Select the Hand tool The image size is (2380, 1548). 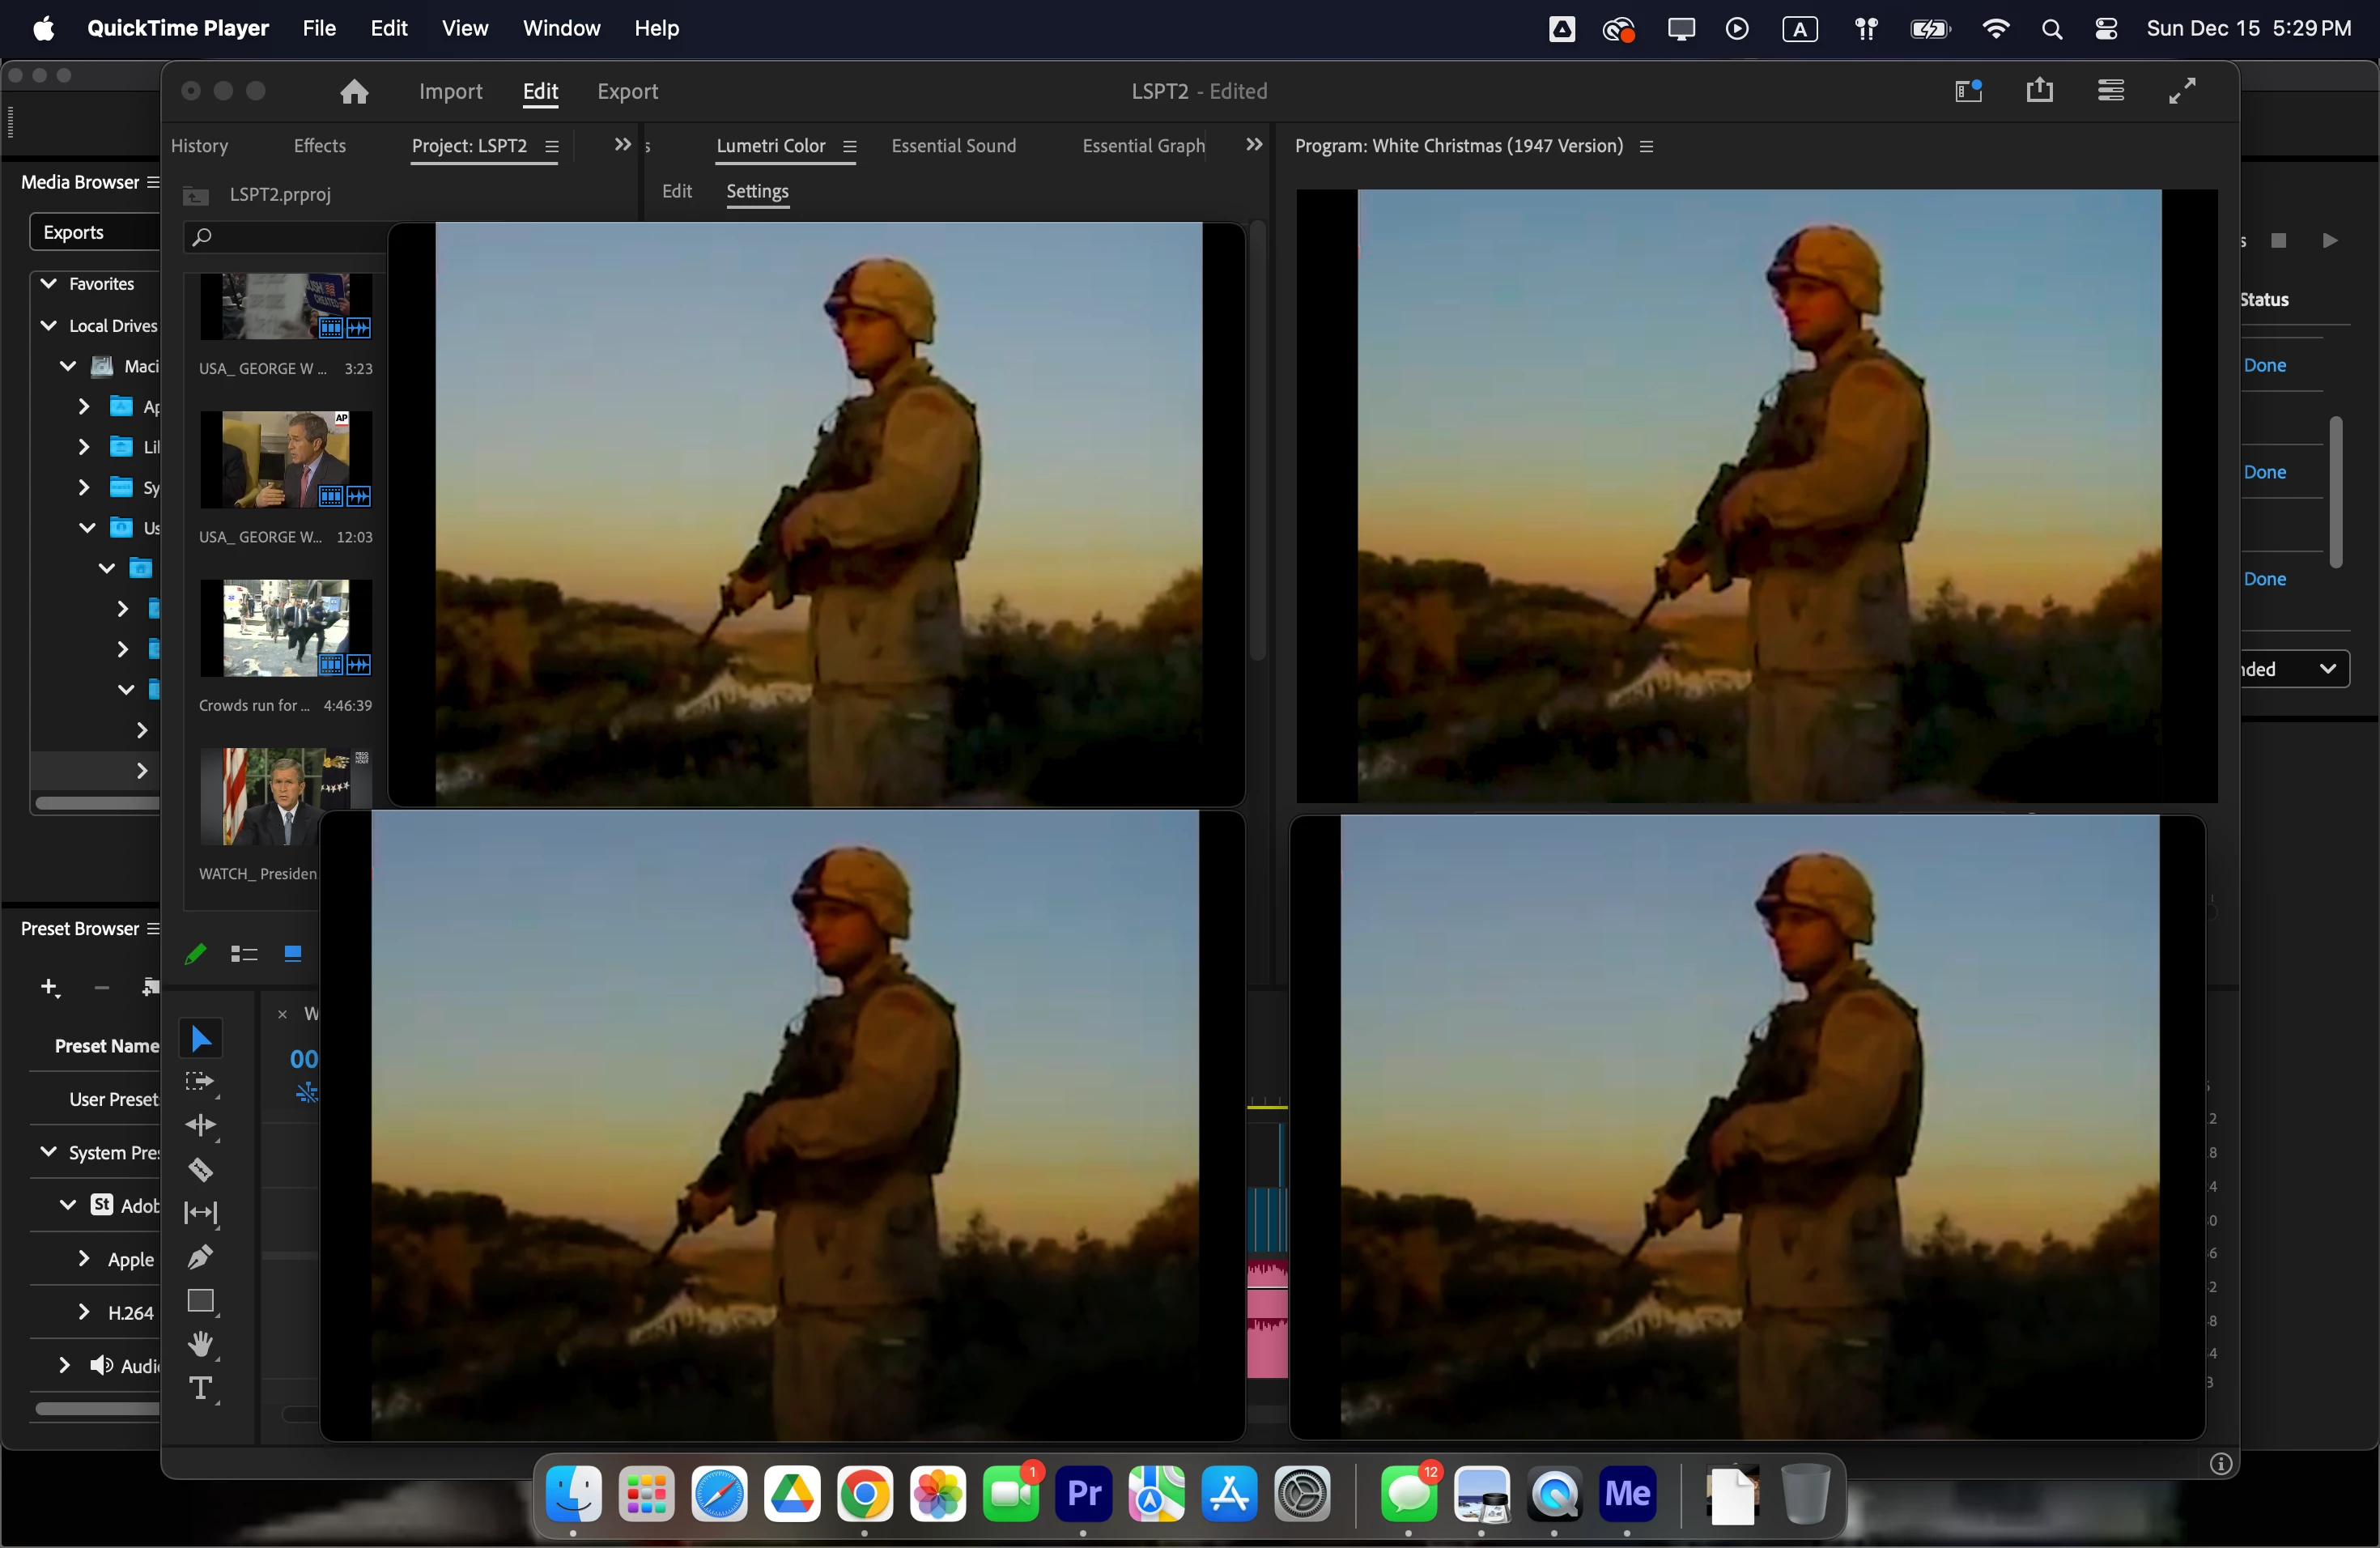point(200,1344)
